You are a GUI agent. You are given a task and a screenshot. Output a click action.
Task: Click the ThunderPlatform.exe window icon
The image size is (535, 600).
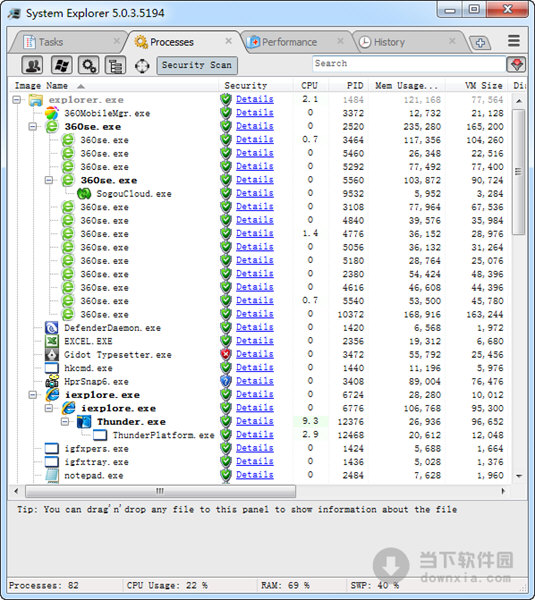[x=100, y=435]
